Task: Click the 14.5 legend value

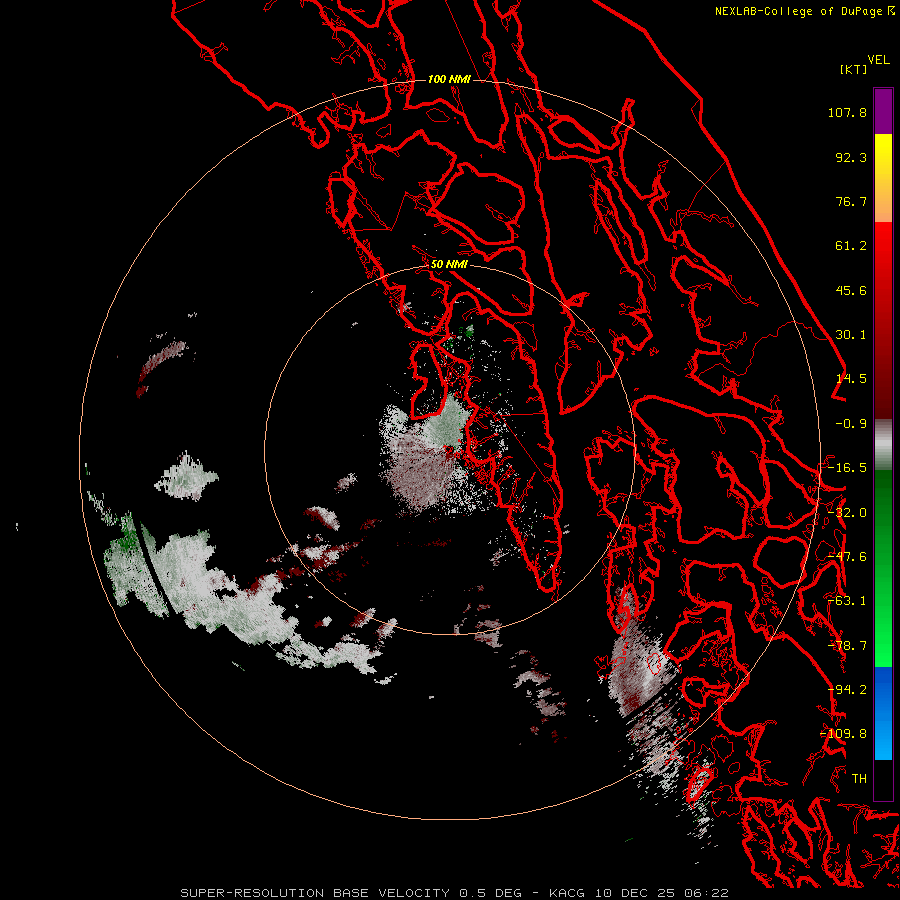Action: click(x=851, y=379)
